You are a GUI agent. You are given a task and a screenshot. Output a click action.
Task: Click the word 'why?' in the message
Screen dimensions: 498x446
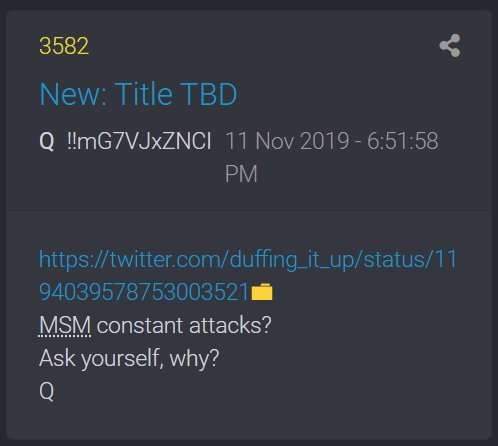click(194, 359)
